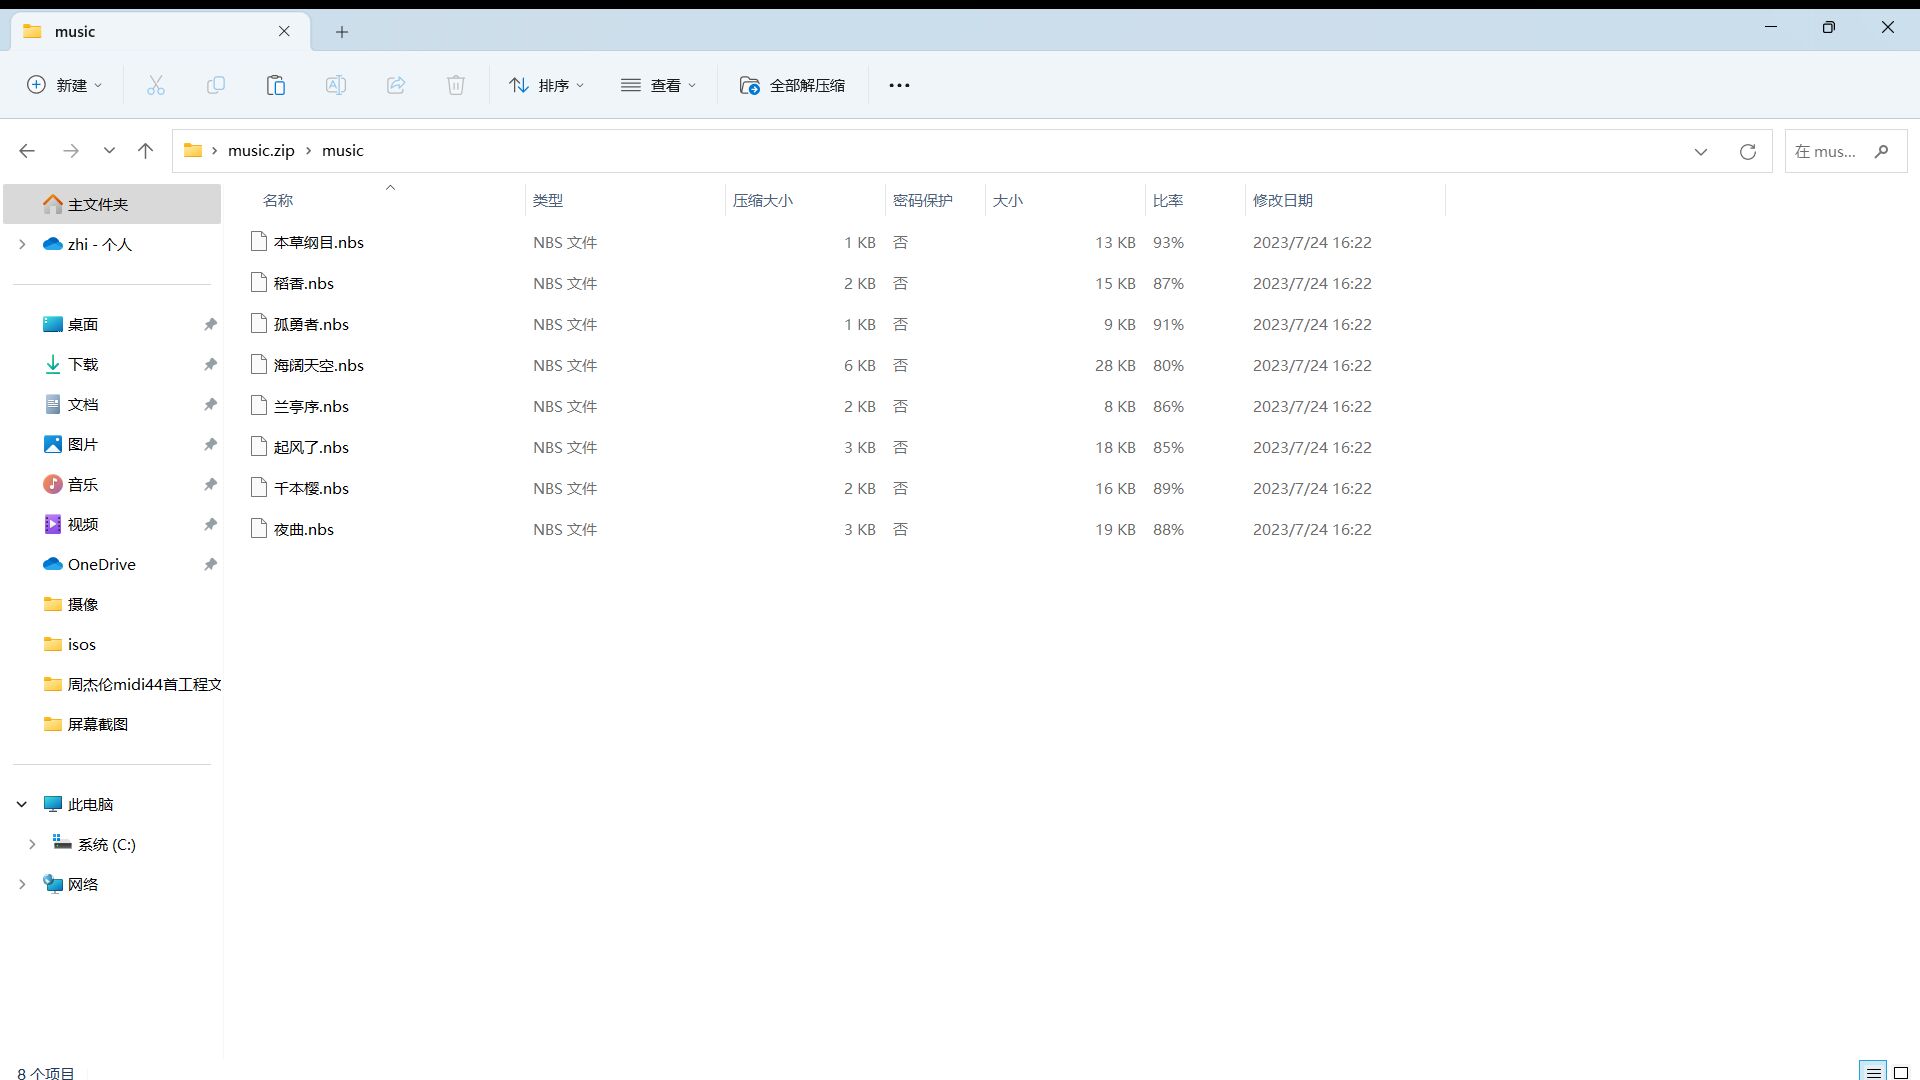Viewport: 1920px width, 1080px height.
Task: Switch to large icons view layout
Action: coord(1901,1073)
